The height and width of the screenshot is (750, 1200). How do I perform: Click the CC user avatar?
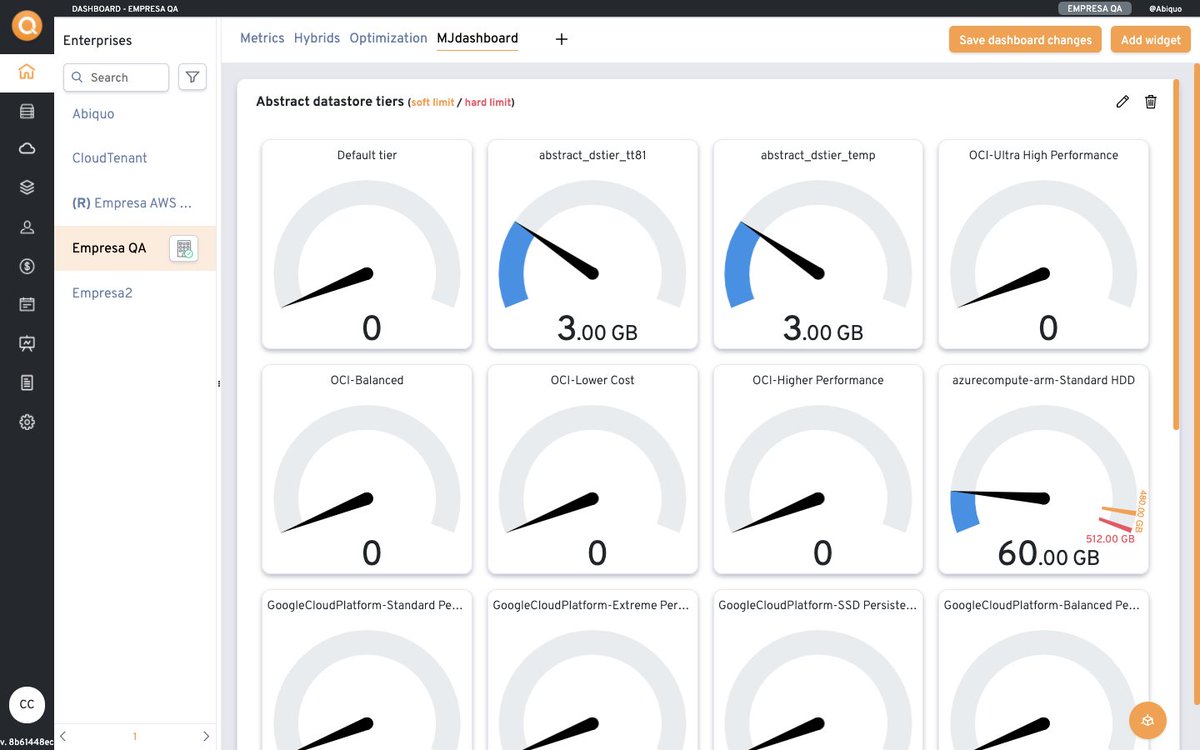pyautogui.click(x=27, y=704)
